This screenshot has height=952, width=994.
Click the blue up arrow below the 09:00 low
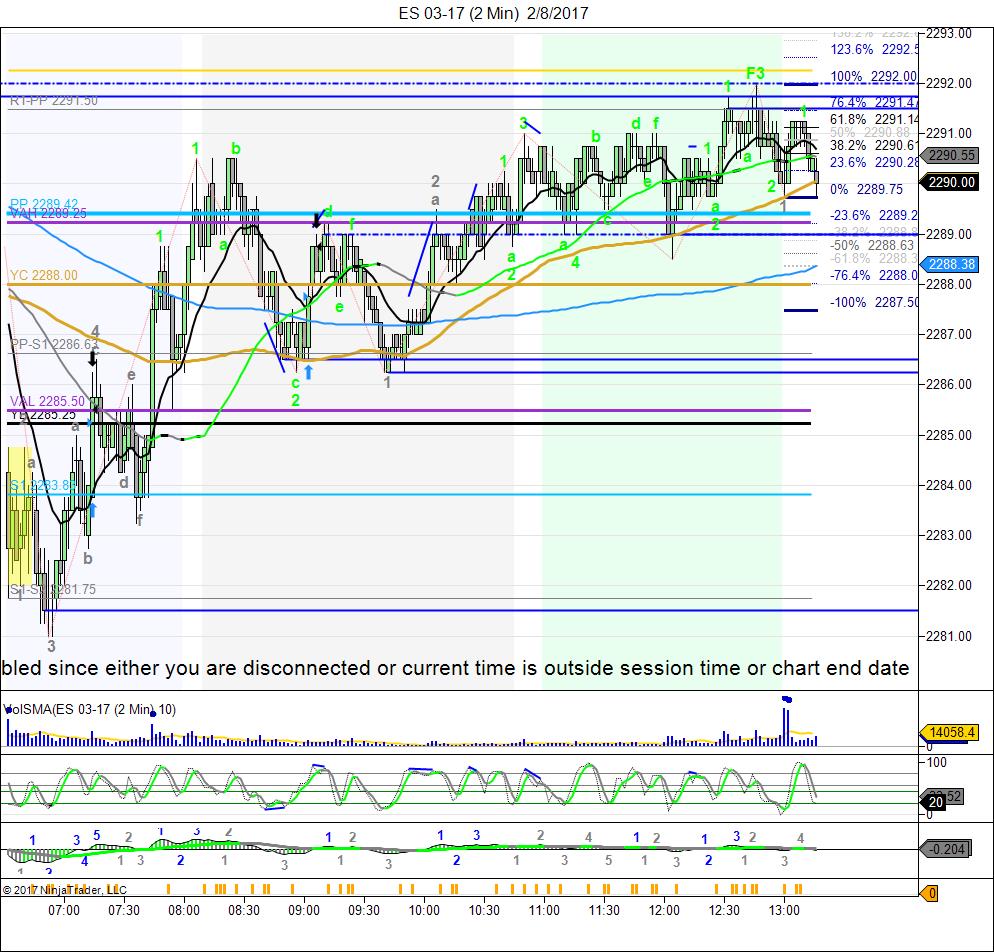click(308, 371)
